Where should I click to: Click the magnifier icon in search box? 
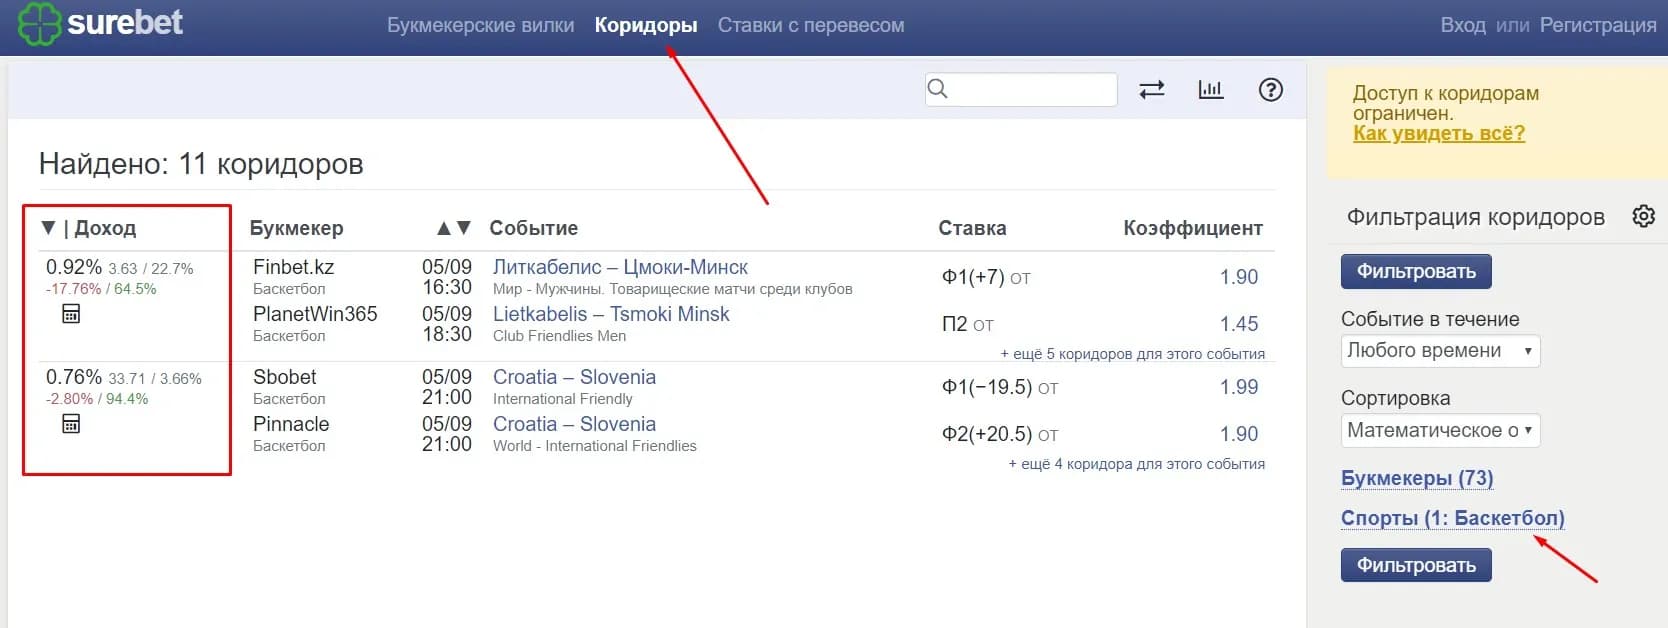[937, 89]
